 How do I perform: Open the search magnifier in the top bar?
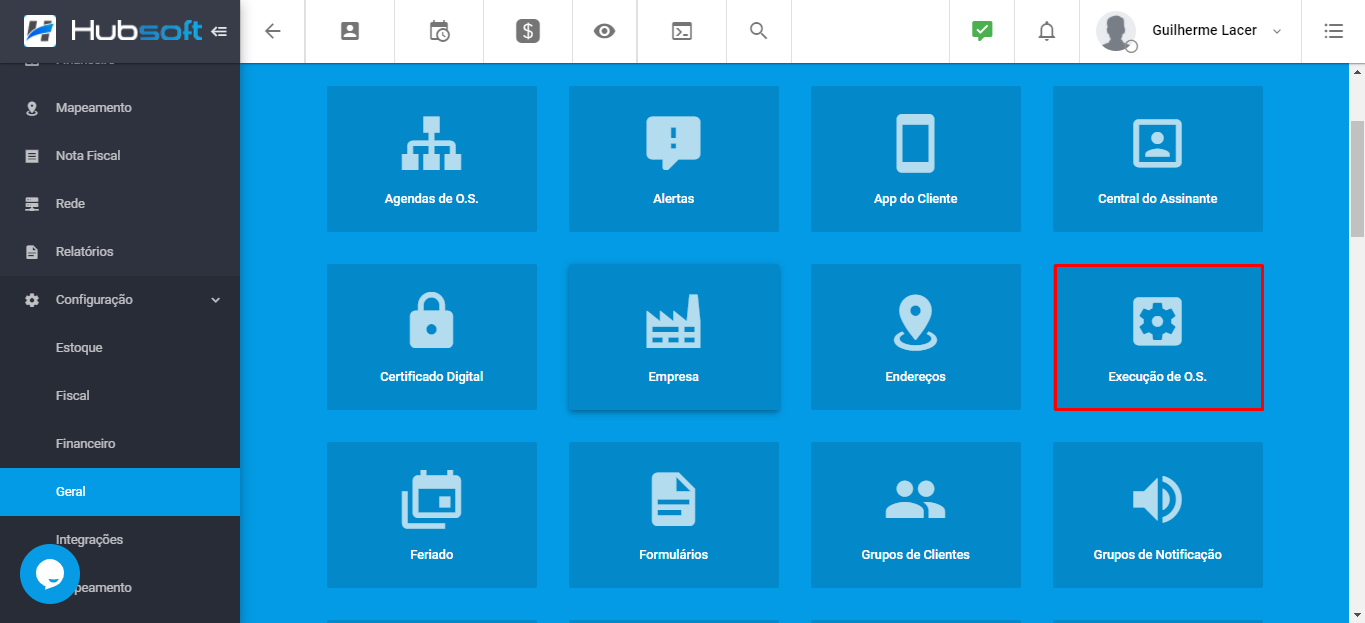pyautogui.click(x=758, y=30)
